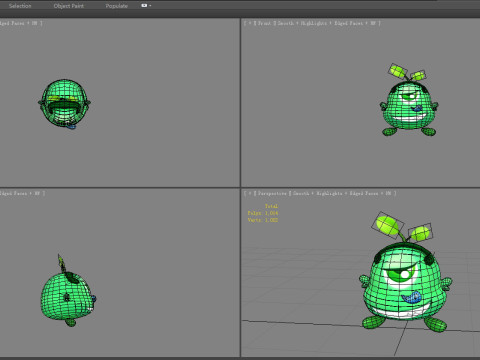Click the Polys count statistic text
The image size is (480, 360).
[263, 213]
